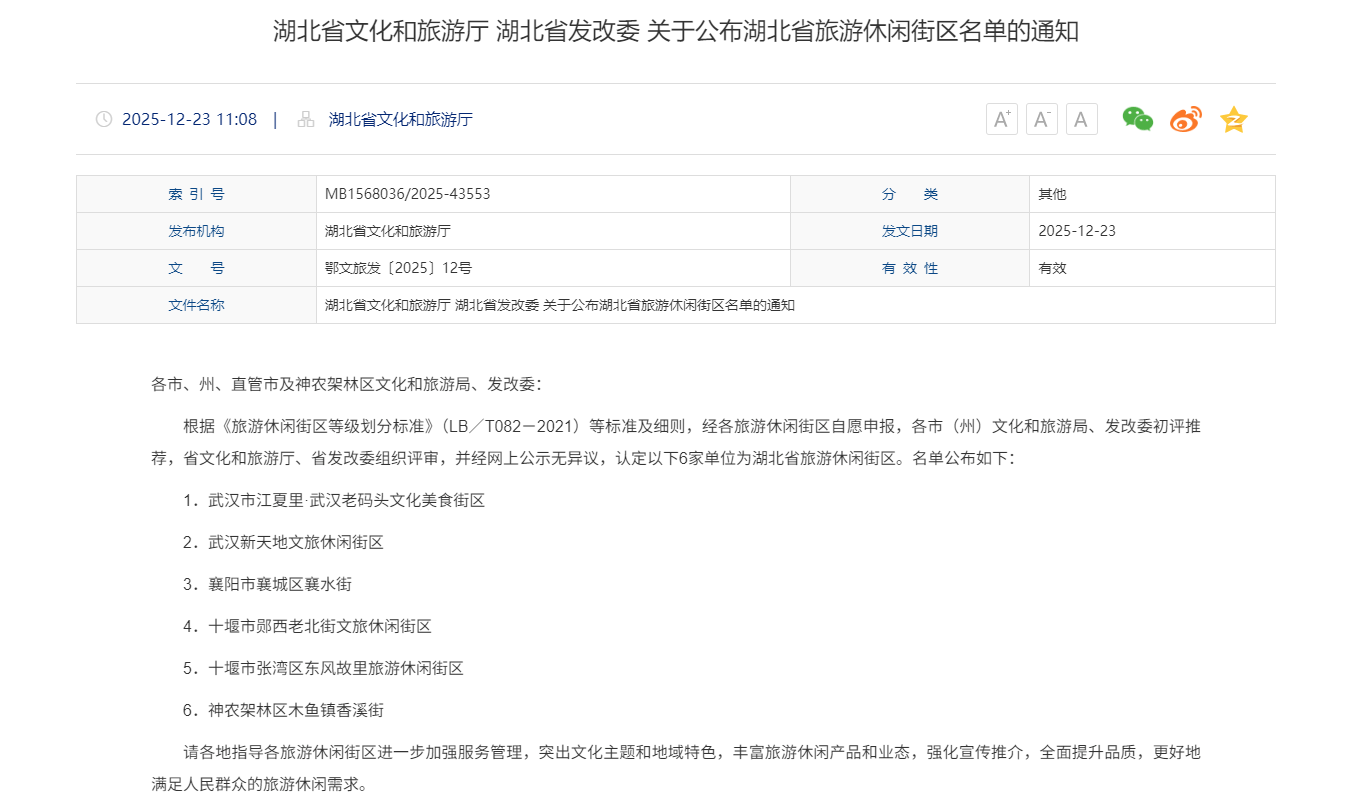1350x809 pixels.
Task: Click document number 鄂文旅发〔2025〕12号
Action: click(398, 268)
